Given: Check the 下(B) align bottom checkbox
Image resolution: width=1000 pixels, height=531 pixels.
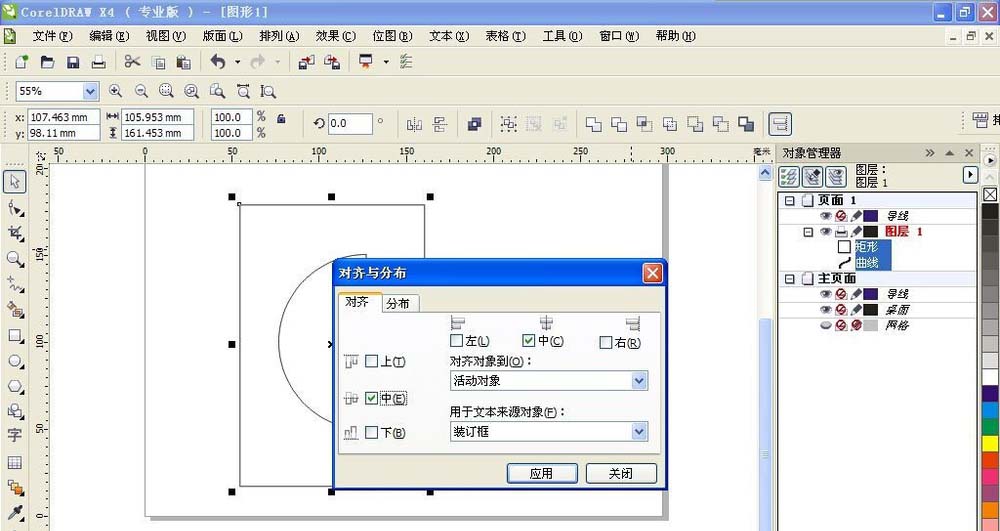Looking at the screenshot, I should point(371,432).
